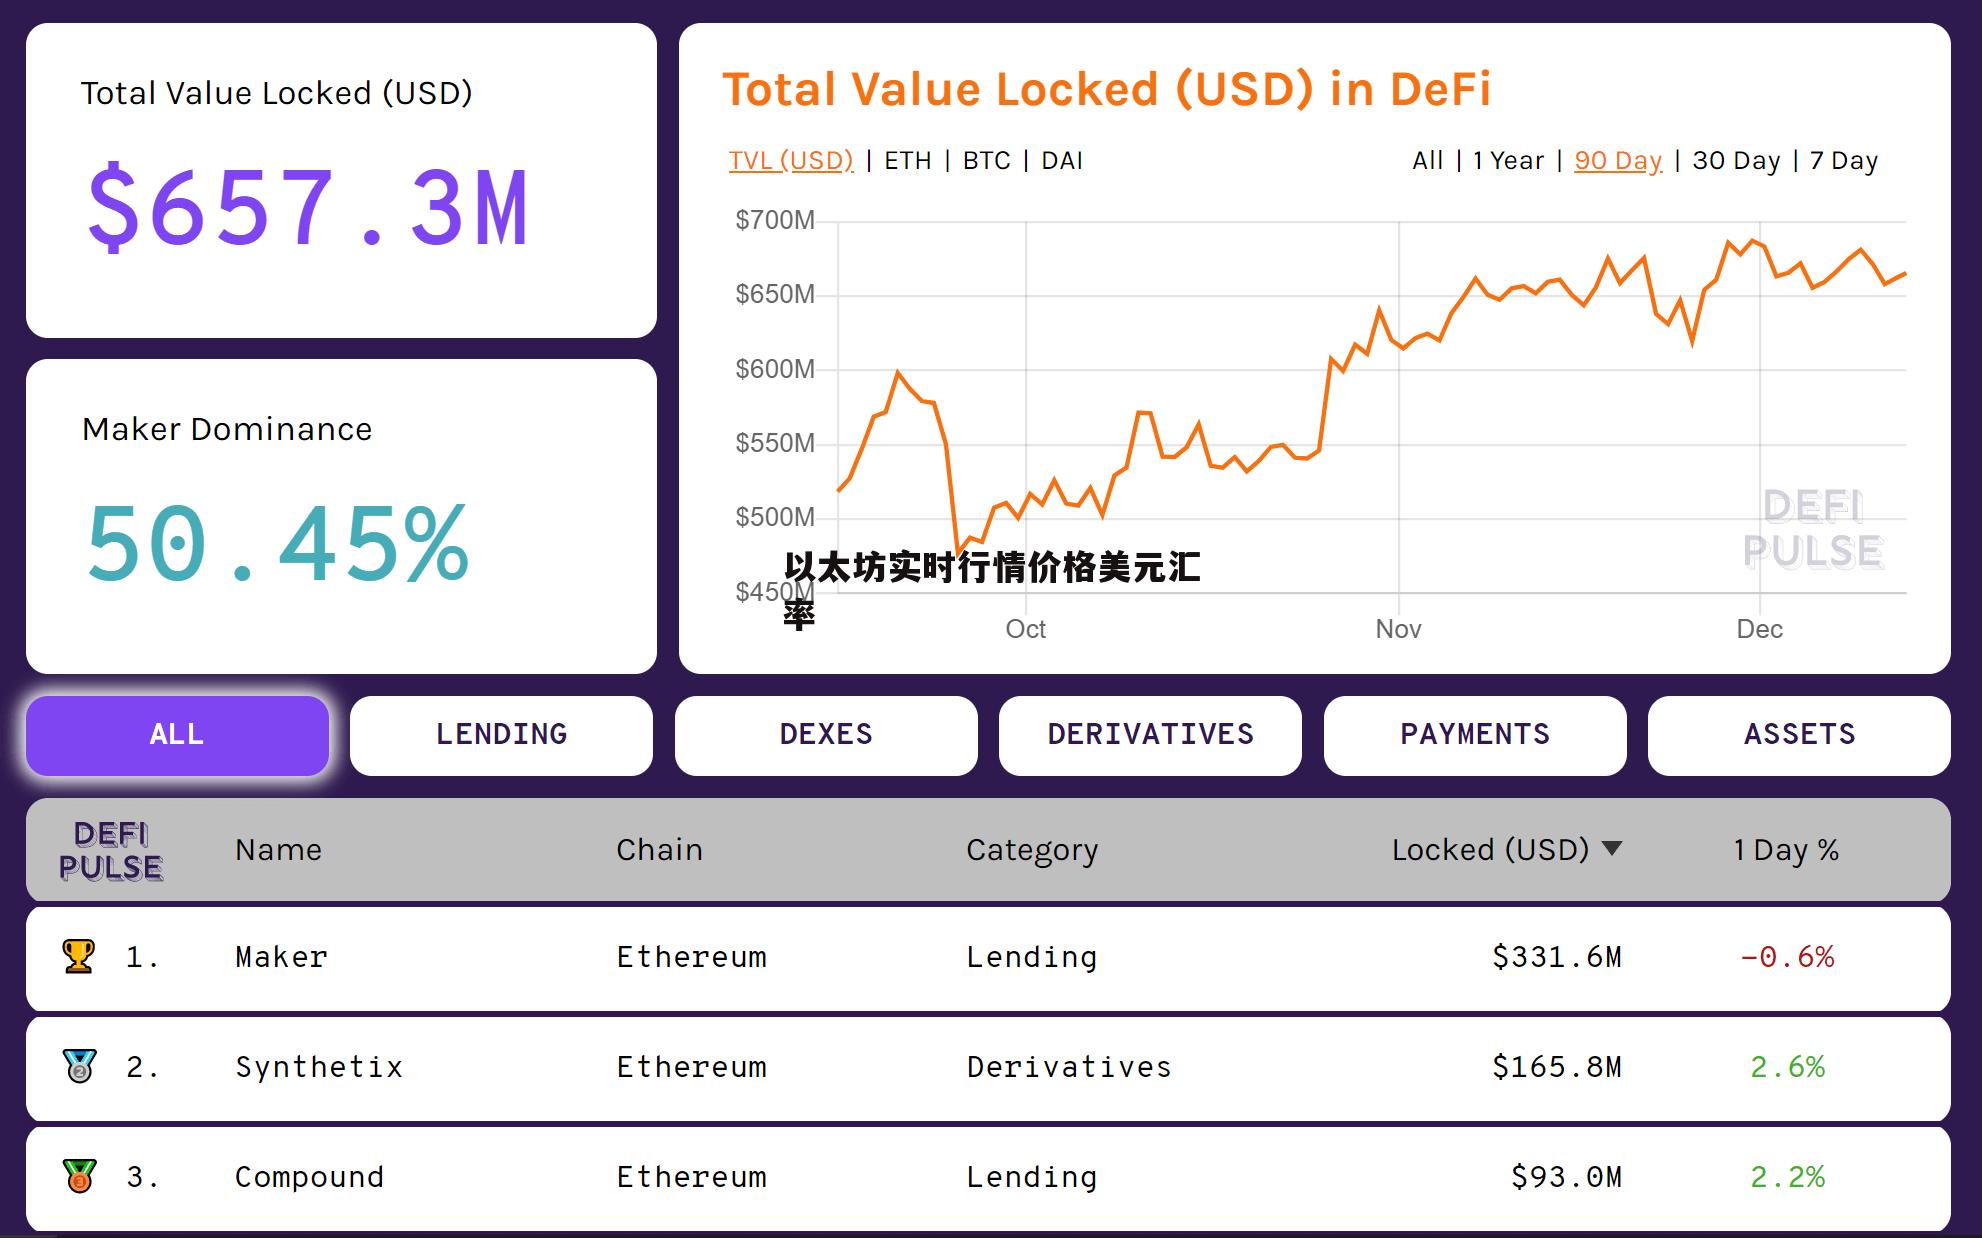1982x1240 pixels.
Task: Switch the chart metric to DAI
Action: pyautogui.click(x=1062, y=161)
